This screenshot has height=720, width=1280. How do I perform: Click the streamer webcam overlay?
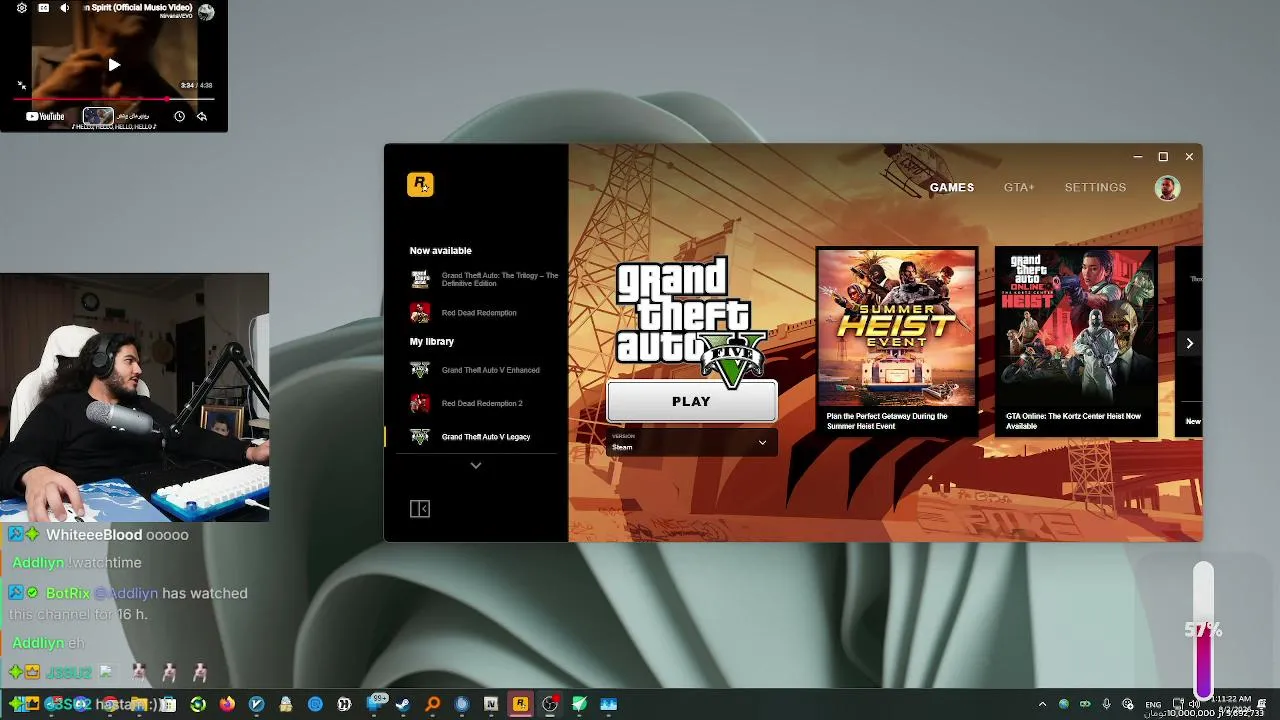pyautogui.click(x=134, y=397)
